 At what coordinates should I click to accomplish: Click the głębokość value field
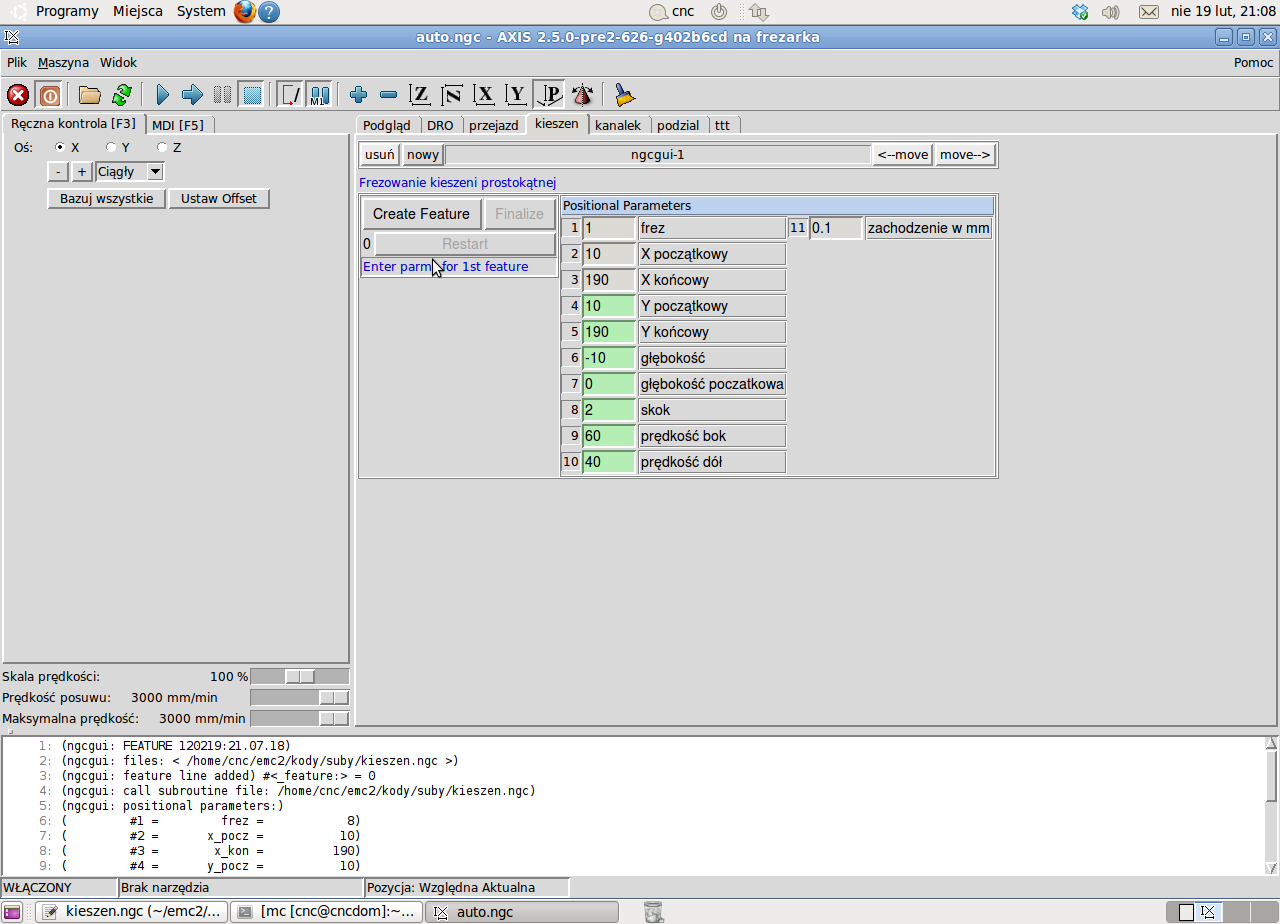coord(608,358)
